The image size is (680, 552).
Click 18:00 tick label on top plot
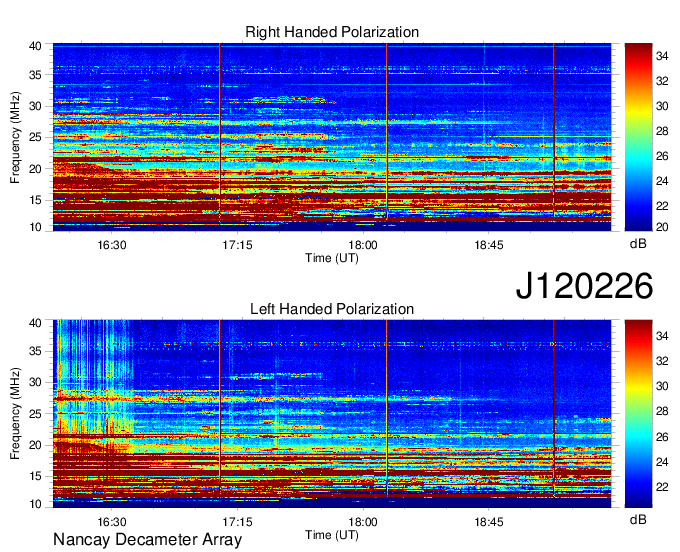pos(363,245)
